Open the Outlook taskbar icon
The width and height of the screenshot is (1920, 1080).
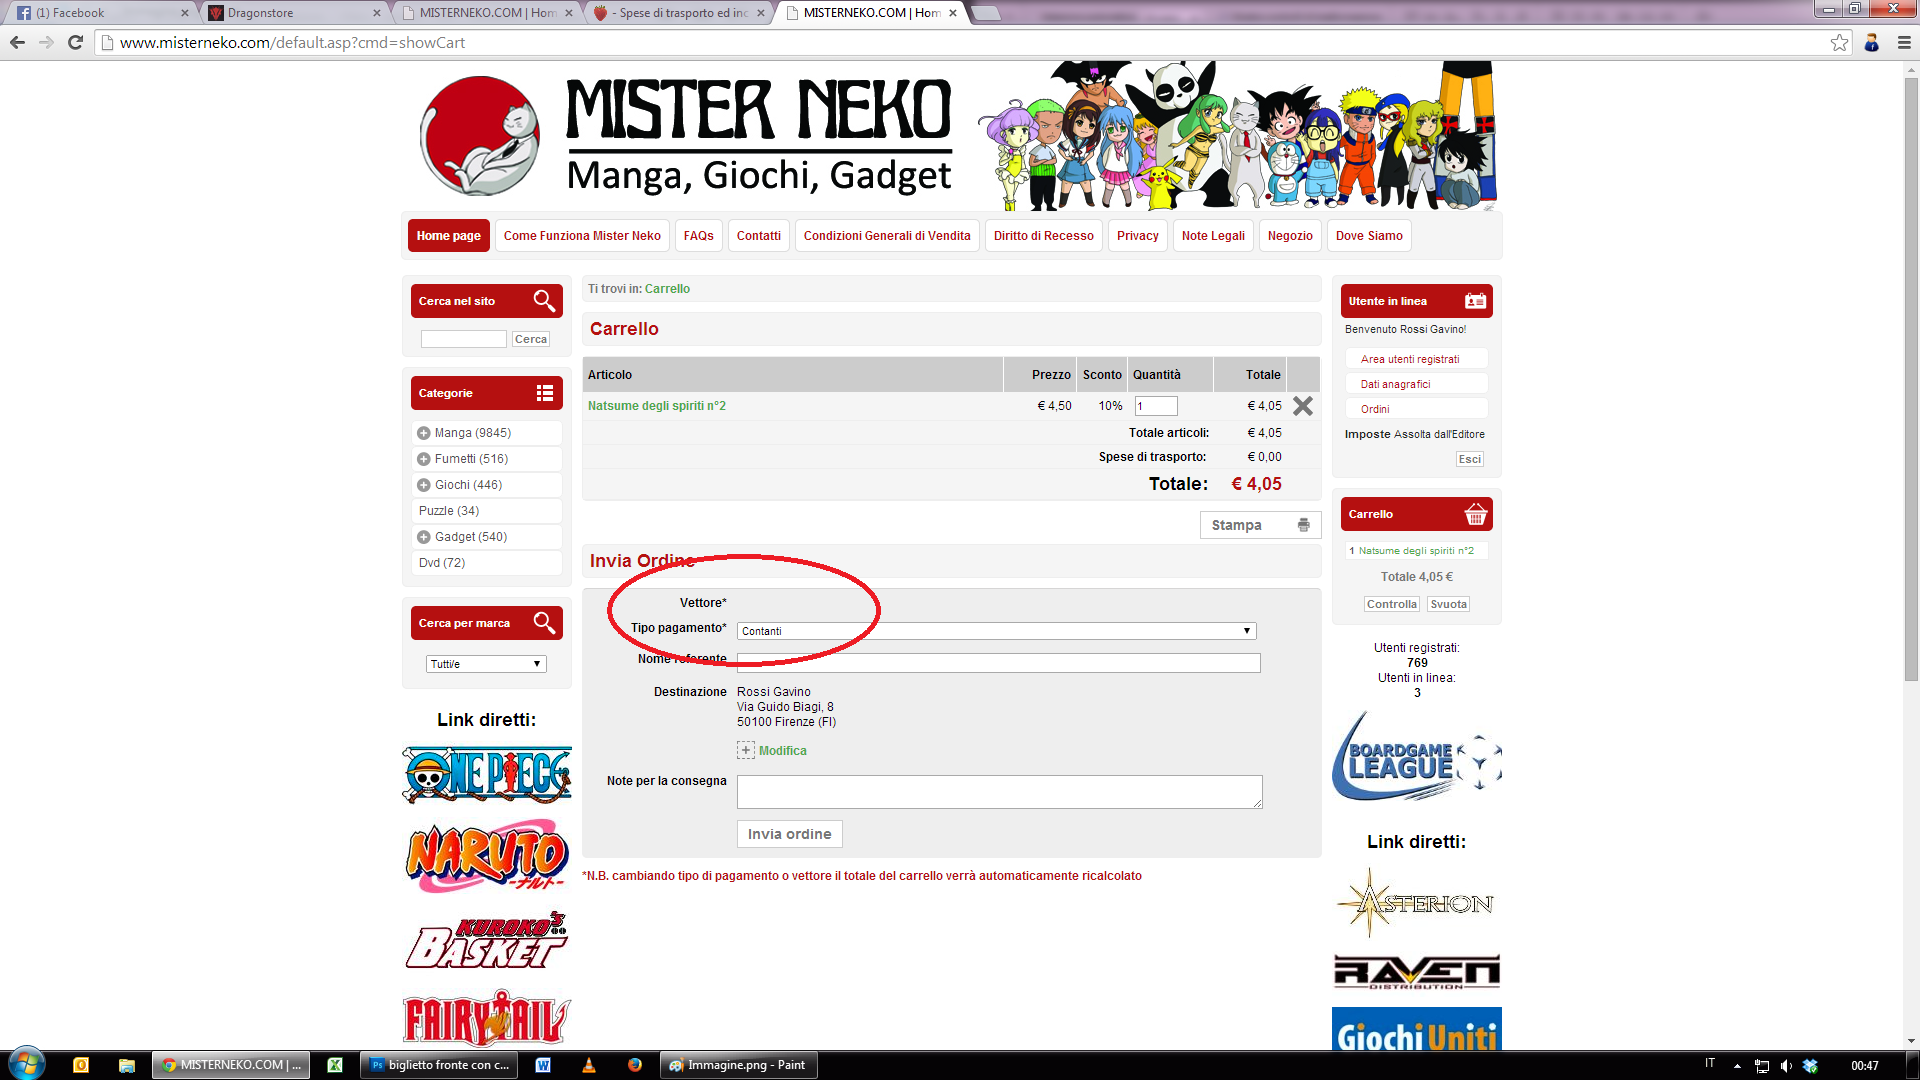tap(81, 1065)
